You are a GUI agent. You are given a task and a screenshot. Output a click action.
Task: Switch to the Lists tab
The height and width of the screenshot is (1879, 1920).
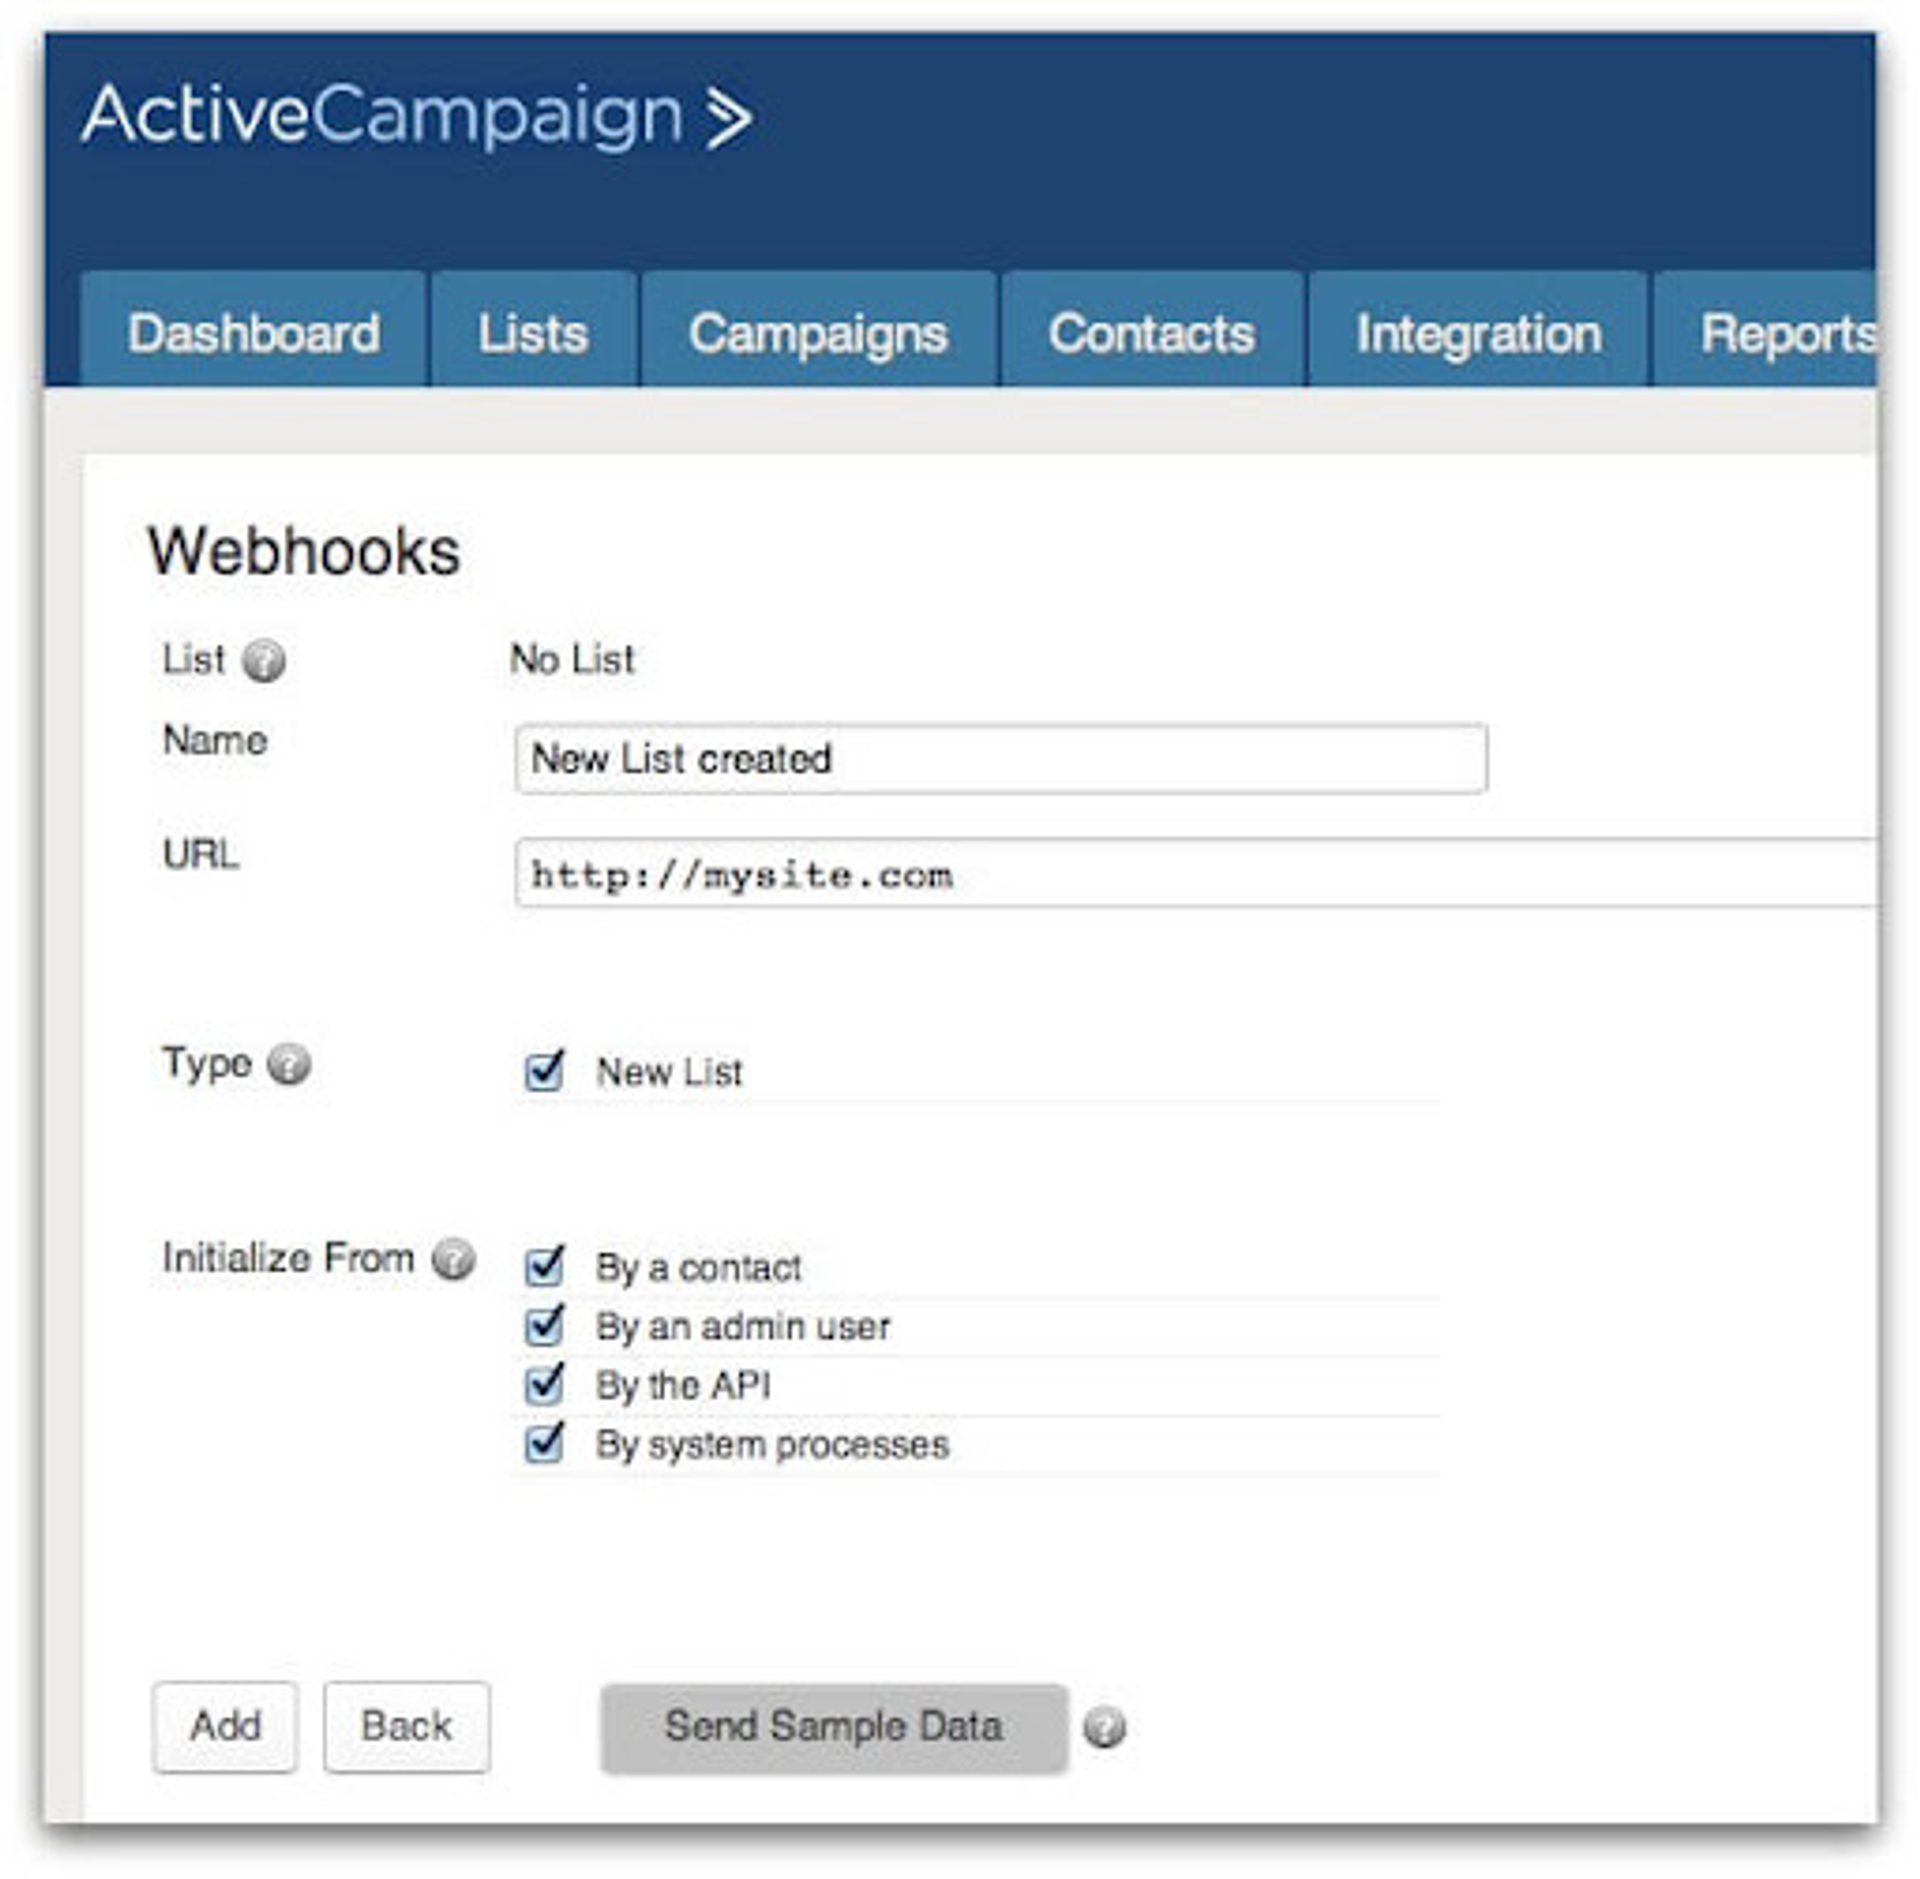coord(533,333)
